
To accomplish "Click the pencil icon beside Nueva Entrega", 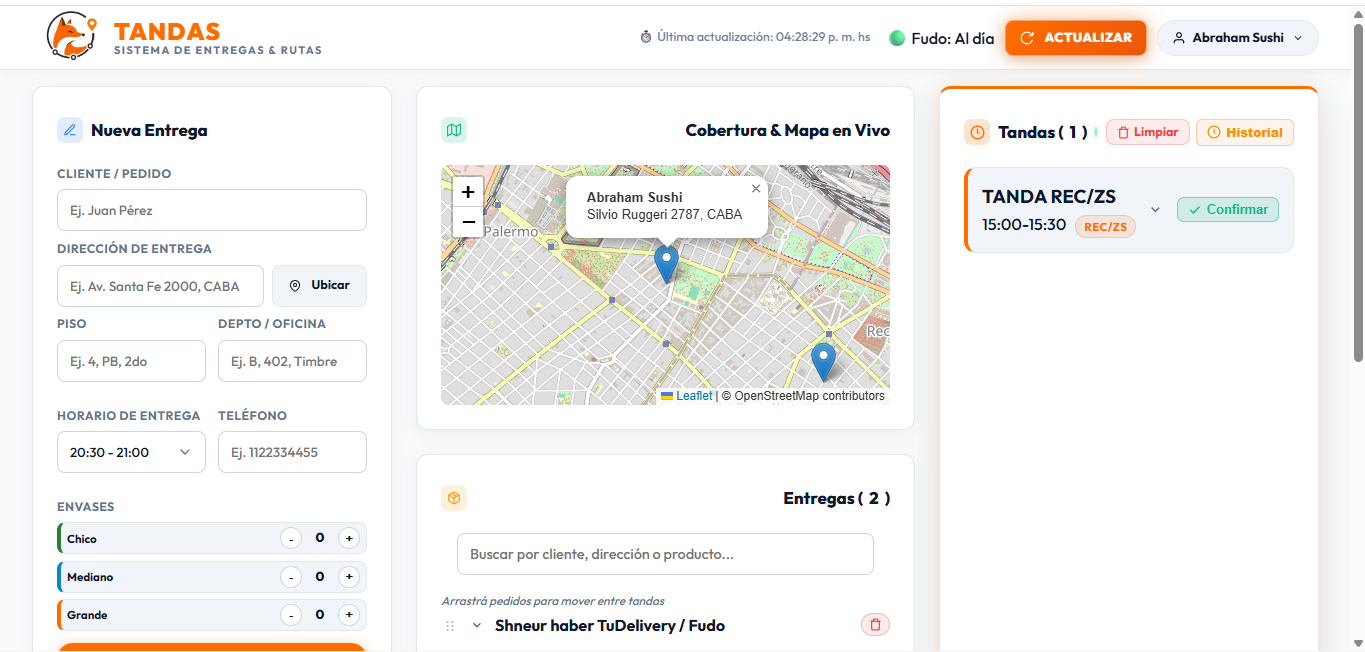I will pyautogui.click(x=70, y=130).
